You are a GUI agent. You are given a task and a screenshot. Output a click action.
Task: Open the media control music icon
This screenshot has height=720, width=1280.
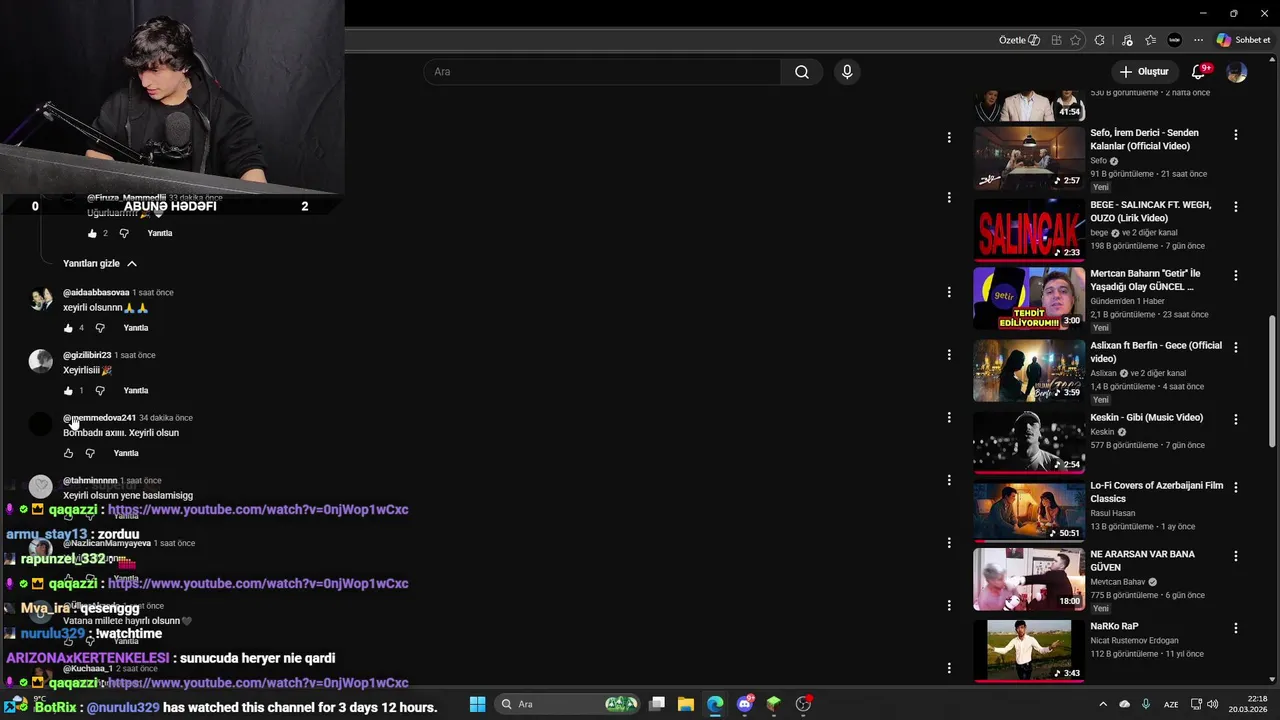tap(1127, 40)
